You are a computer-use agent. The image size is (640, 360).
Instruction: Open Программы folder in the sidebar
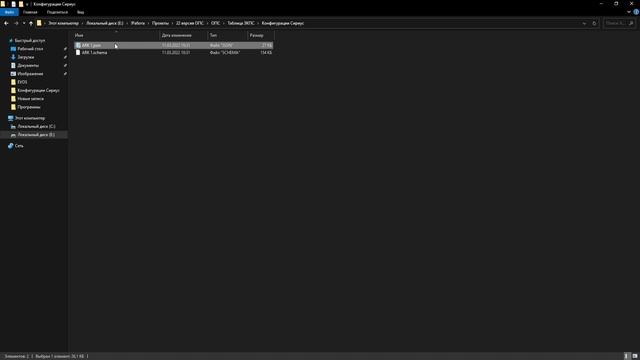click(29, 107)
